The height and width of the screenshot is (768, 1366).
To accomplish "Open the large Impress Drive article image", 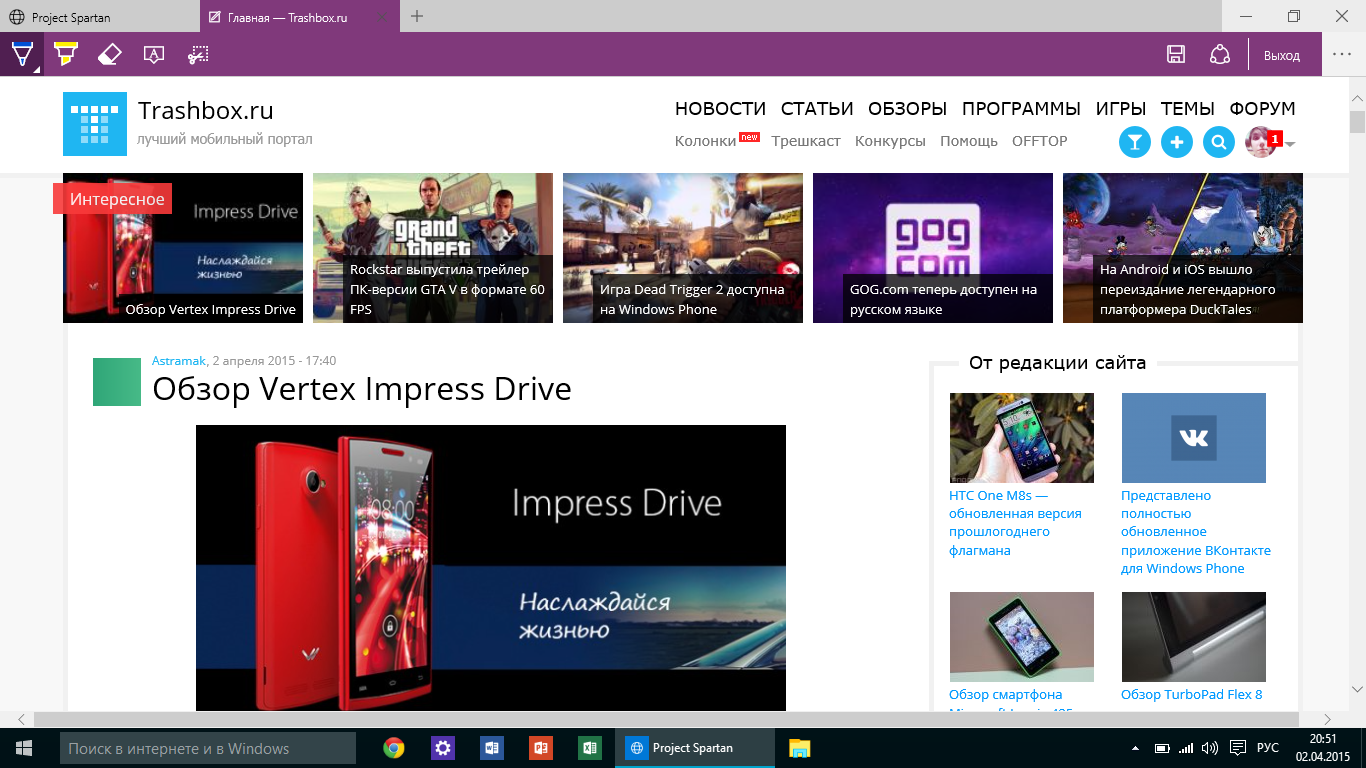I will (x=491, y=568).
